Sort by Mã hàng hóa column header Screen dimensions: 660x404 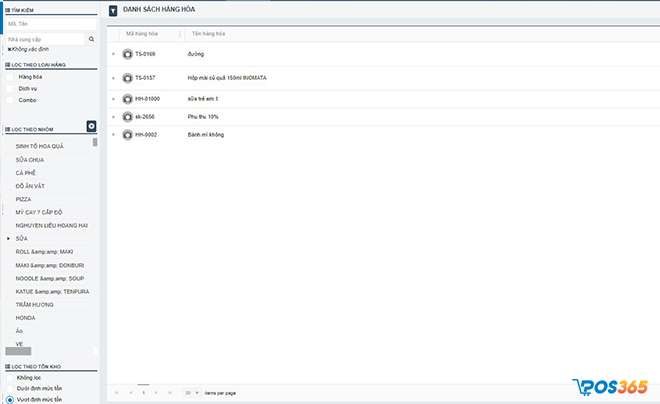[x=142, y=34]
